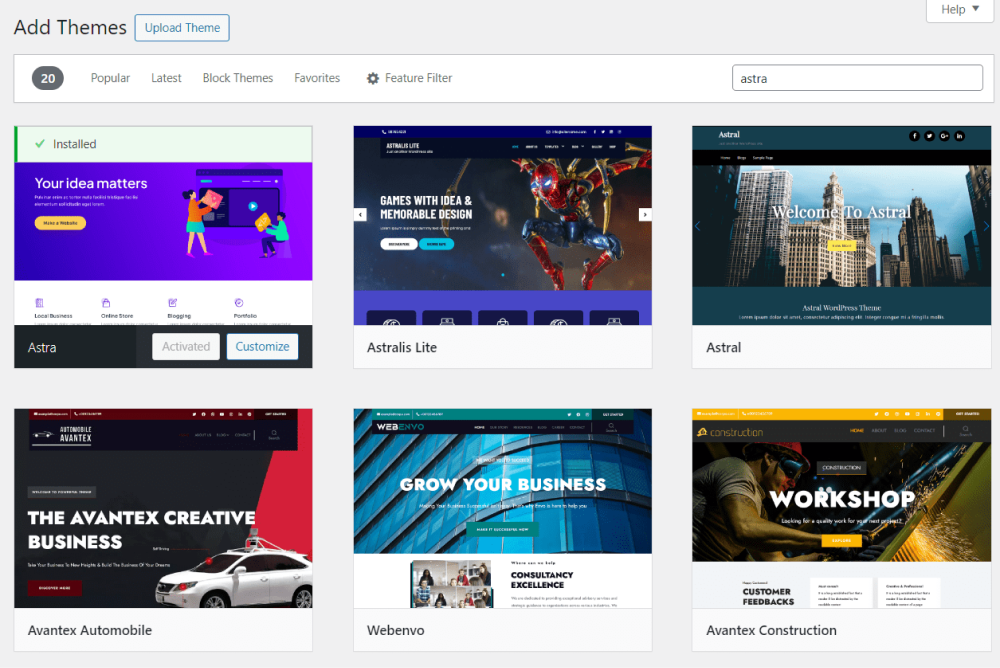Open the Webenvo theme thumbnail
The width and height of the screenshot is (1000, 668).
coord(503,508)
